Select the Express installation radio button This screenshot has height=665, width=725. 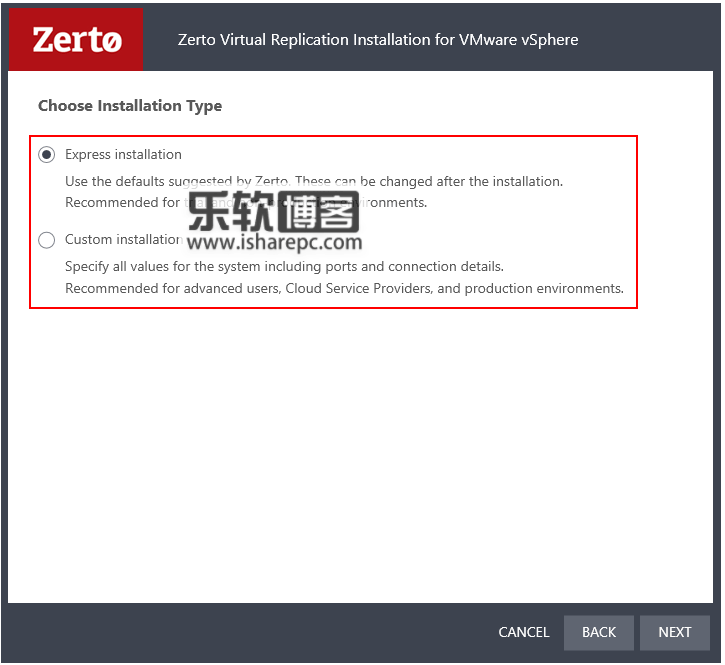47,154
